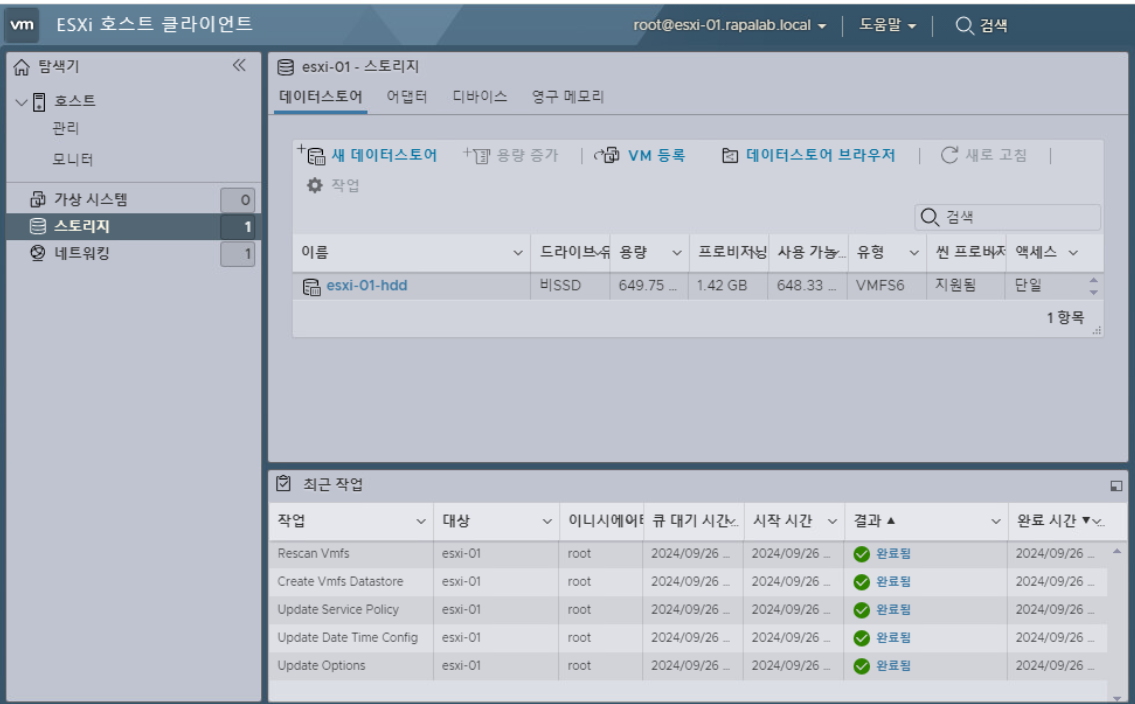This screenshot has height=704, width=1135.
Task: Click the datastore row scroll arrows
Action: point(1093,286)
